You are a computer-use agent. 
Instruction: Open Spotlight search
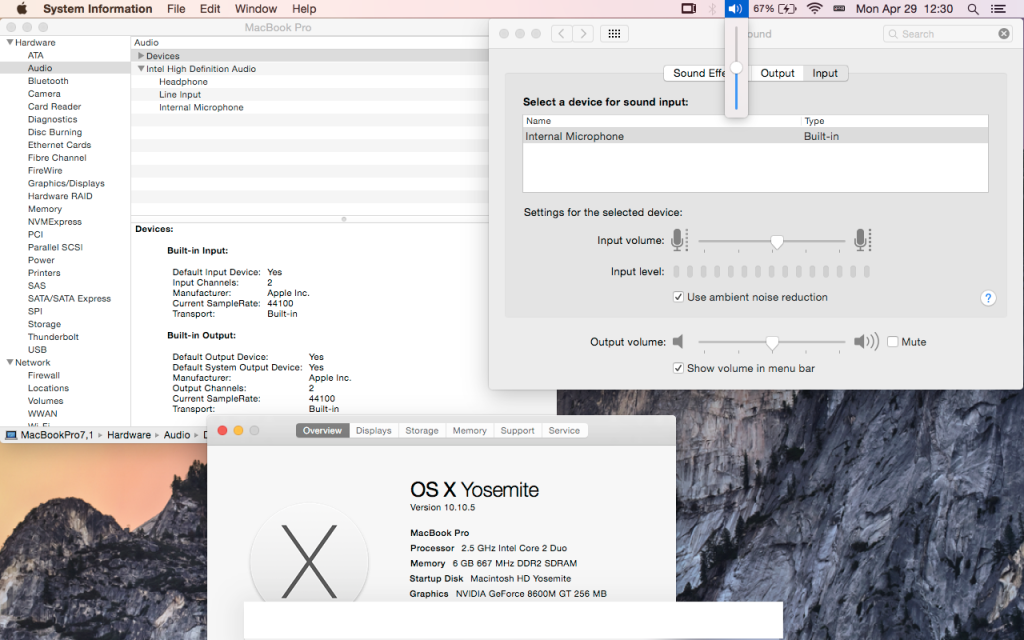[x=972, y=9]
